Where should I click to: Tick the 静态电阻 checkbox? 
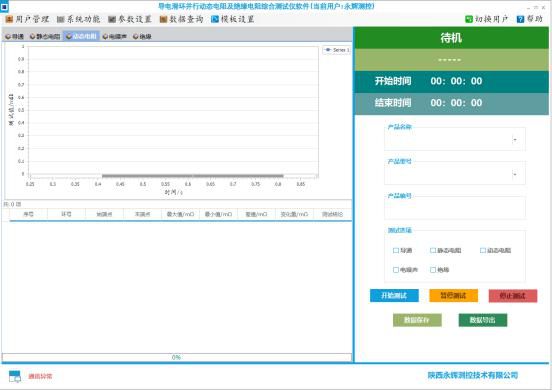coord(433,250)
